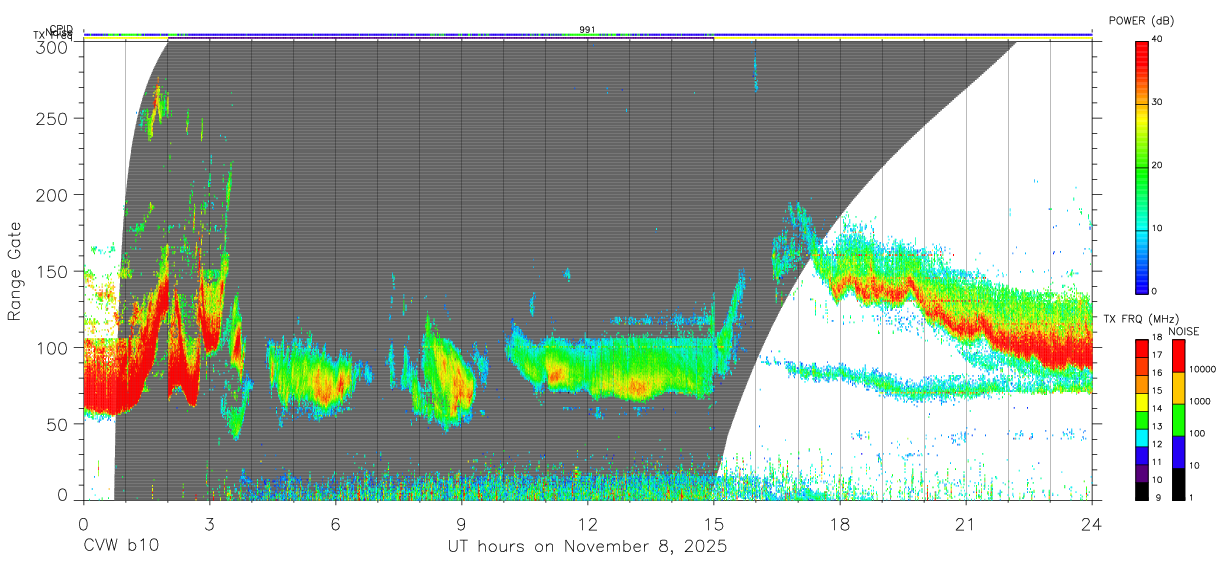Image resolution: width=1228 pixels, height=567 pixels.
Task: Click the 250 tick on Range Gate axis
Action: pyautogui.click(x=54, y=118)
